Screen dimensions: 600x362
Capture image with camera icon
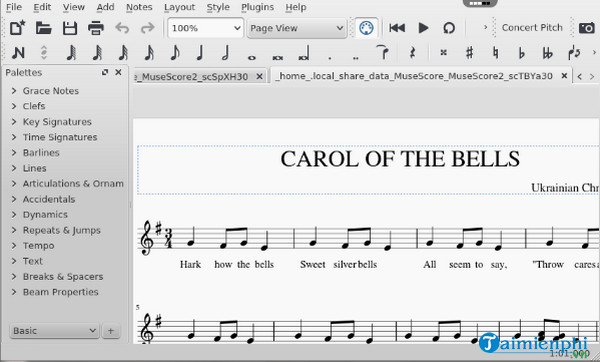tap(586, 28)
